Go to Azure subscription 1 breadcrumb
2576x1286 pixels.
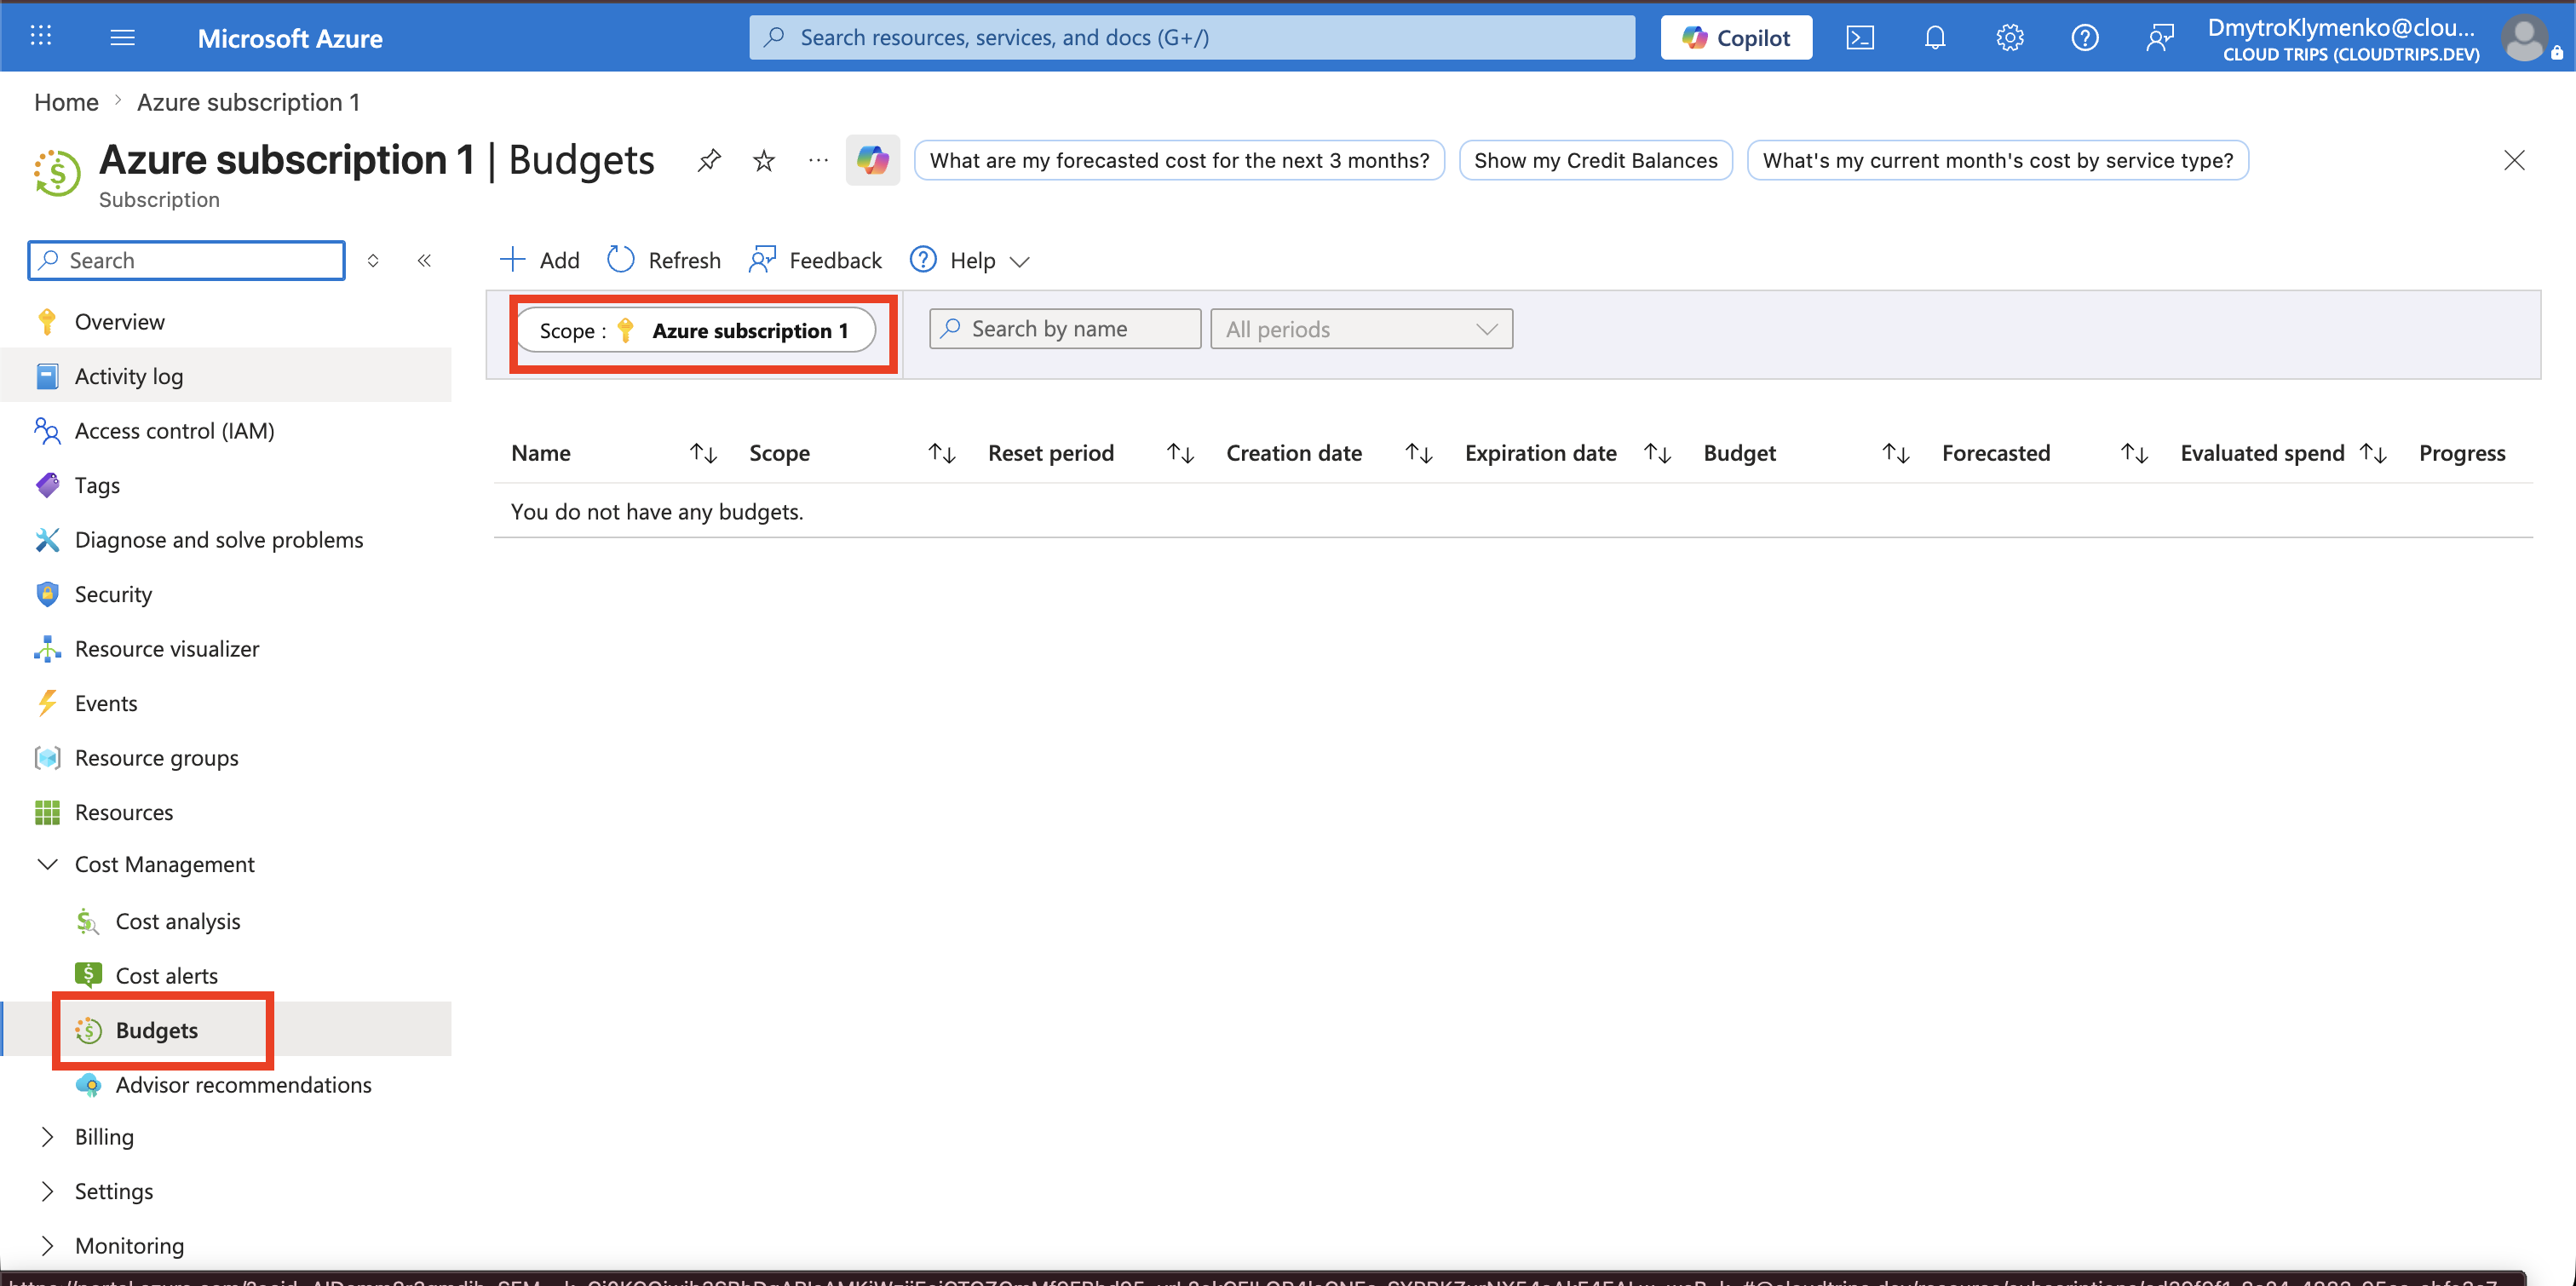[x=248, y=102]
